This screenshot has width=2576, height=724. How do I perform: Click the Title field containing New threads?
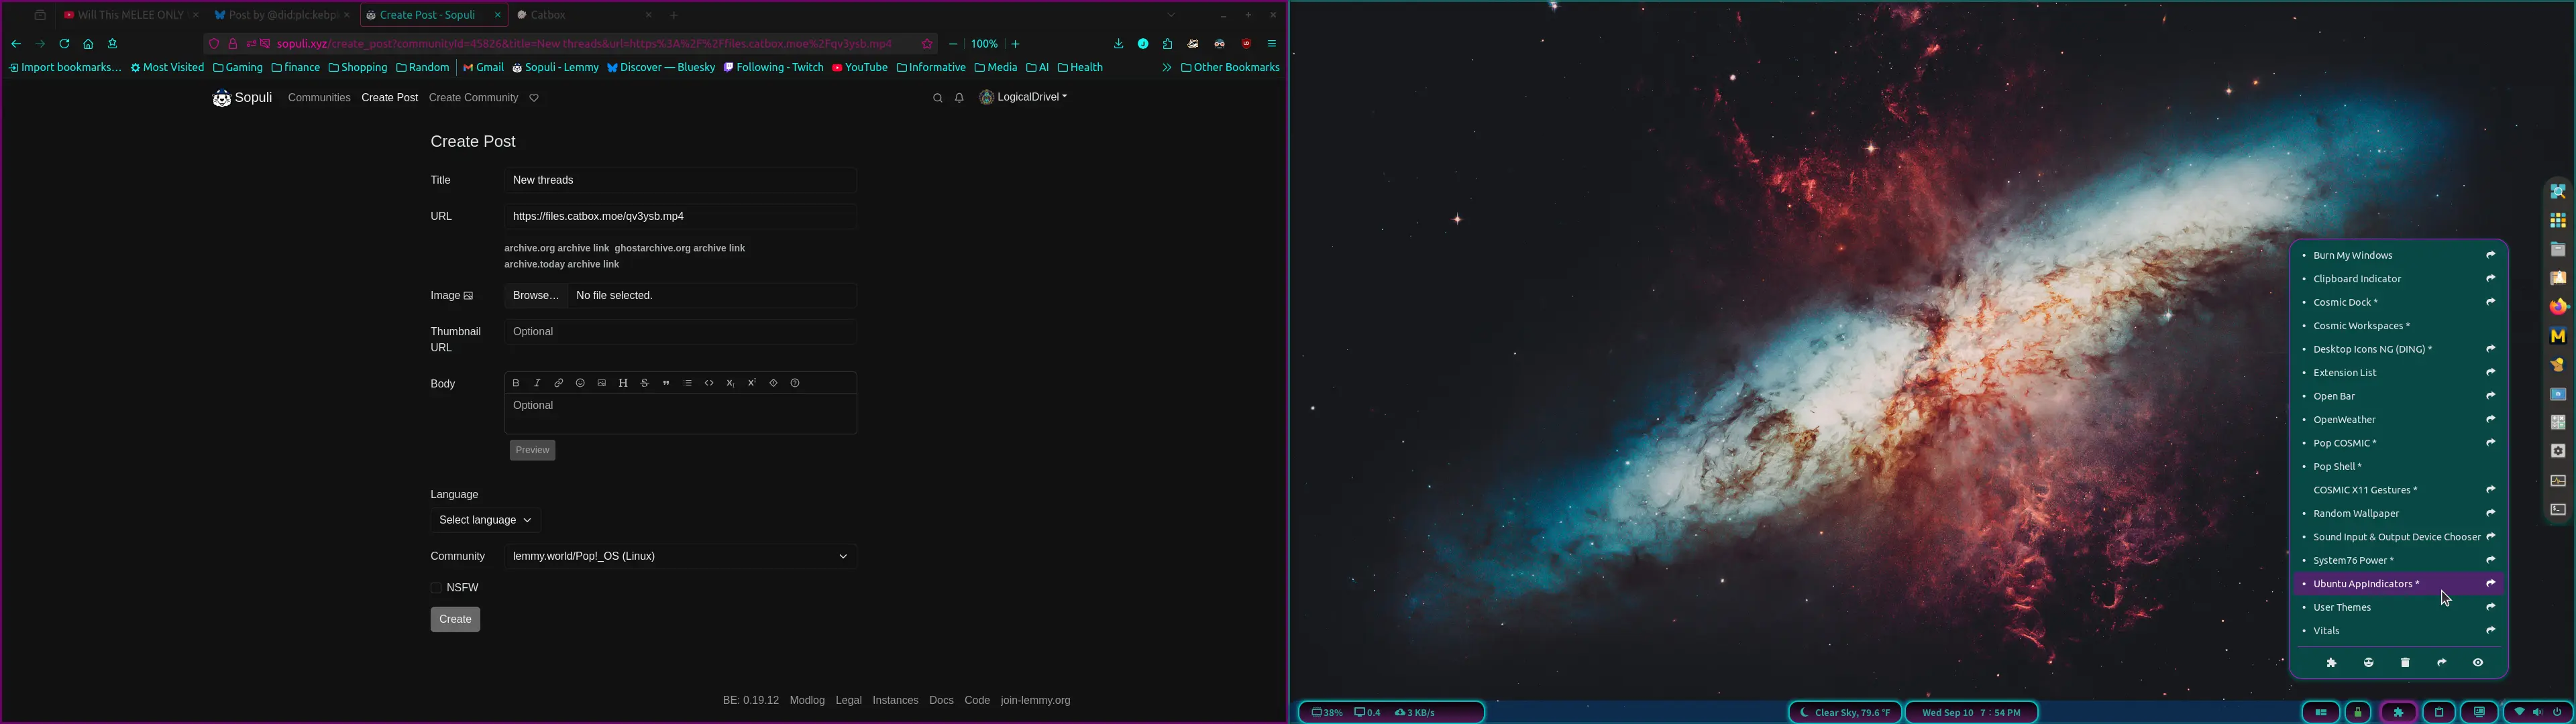[679, 180]
